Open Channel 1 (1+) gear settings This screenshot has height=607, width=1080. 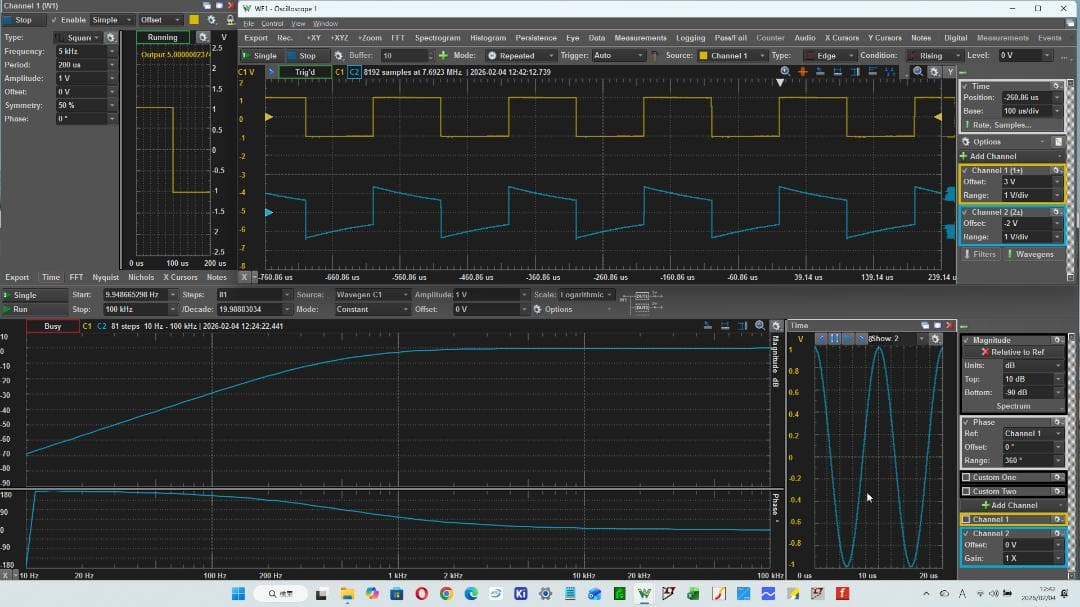[1057, 170]
